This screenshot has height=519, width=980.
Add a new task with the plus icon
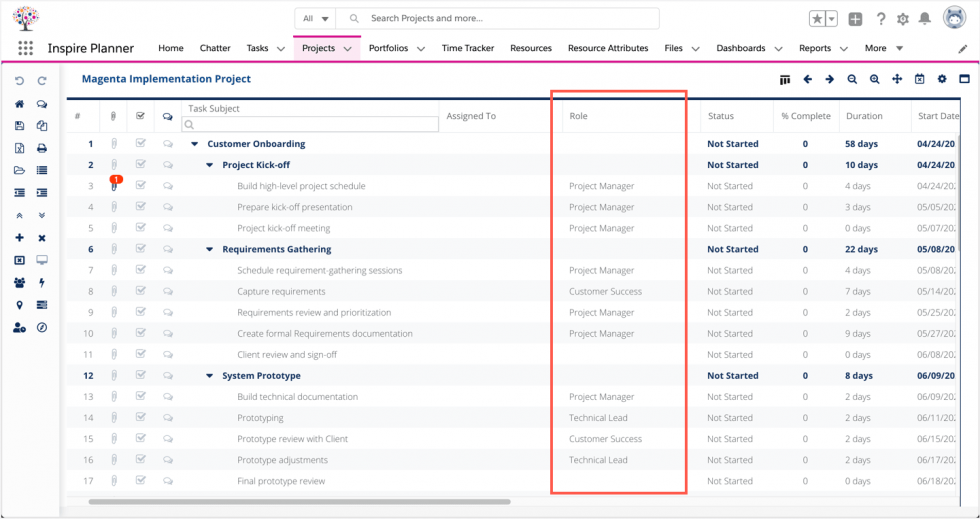[19, 238]
